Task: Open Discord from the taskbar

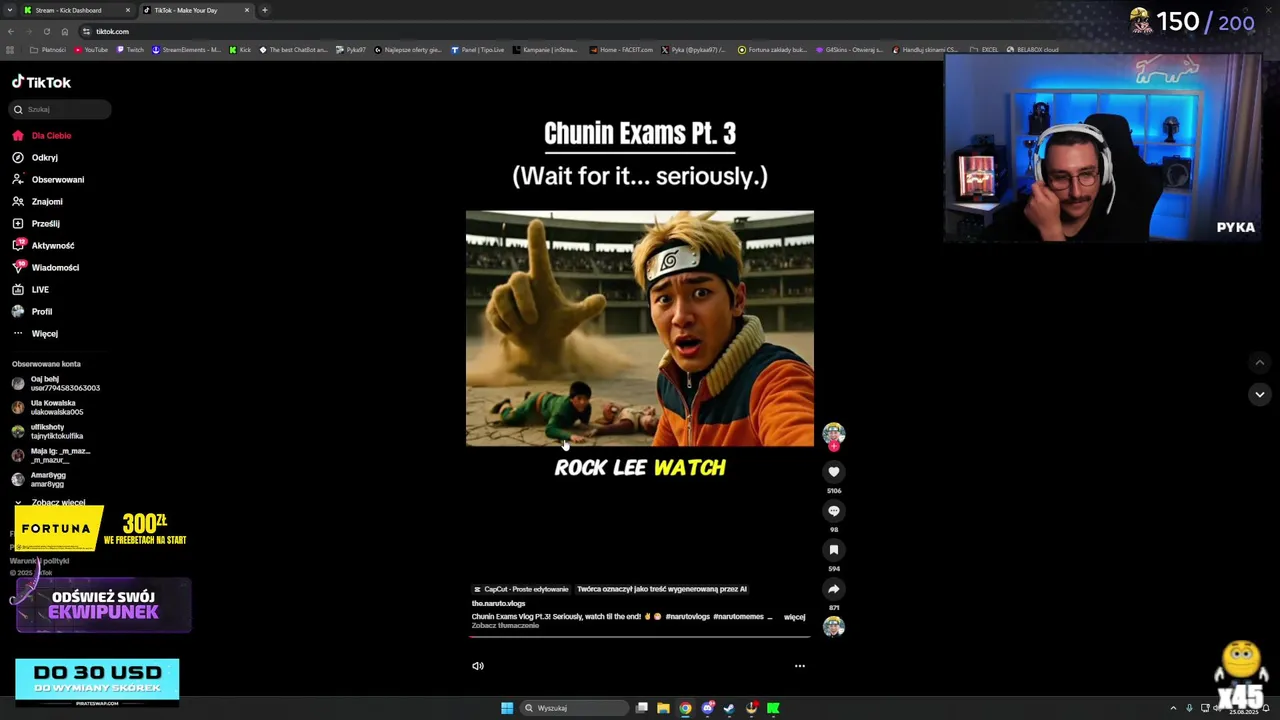Action: click(x=708, y=708)
